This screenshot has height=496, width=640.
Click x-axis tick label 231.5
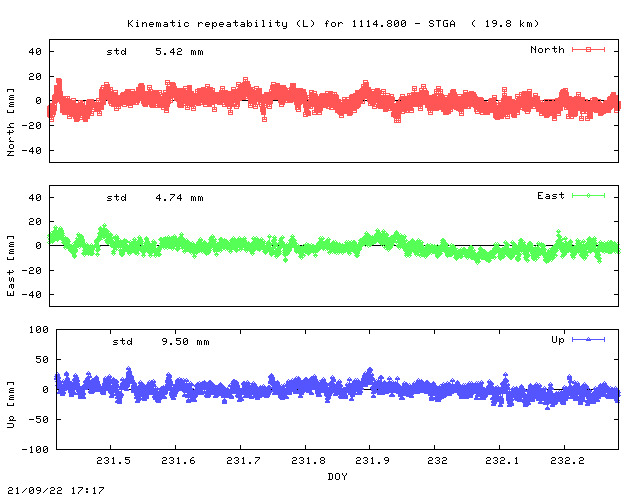113,461
